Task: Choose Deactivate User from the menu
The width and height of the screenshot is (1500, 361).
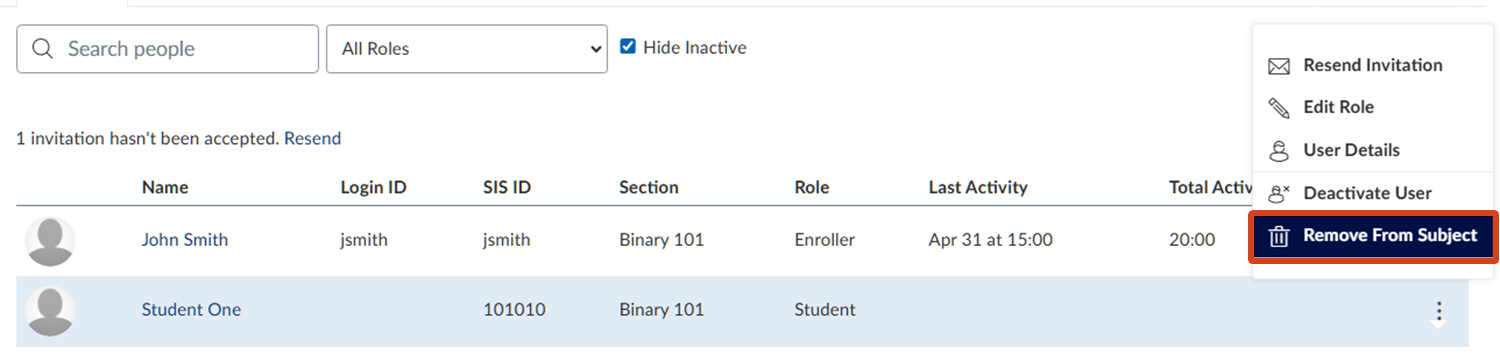Action: pos(1372,193)
